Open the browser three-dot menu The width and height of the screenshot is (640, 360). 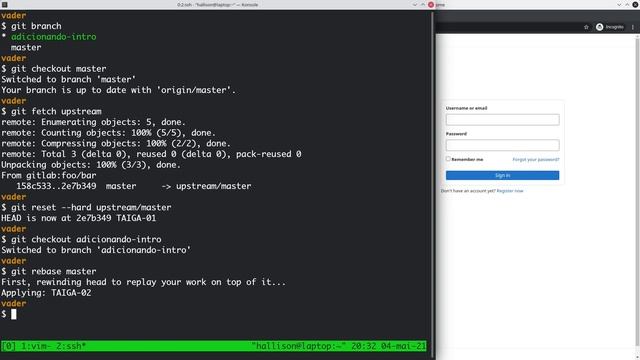pyautogui.click(x=633, y=27)
